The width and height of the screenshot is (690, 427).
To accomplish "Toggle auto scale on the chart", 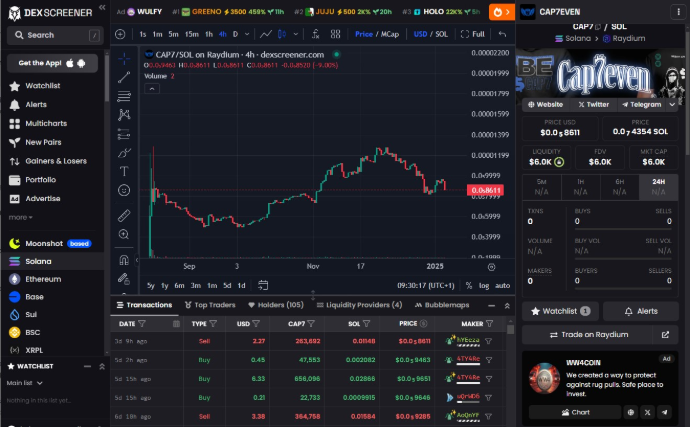I will pyautogui.click(x=503, y=286).
